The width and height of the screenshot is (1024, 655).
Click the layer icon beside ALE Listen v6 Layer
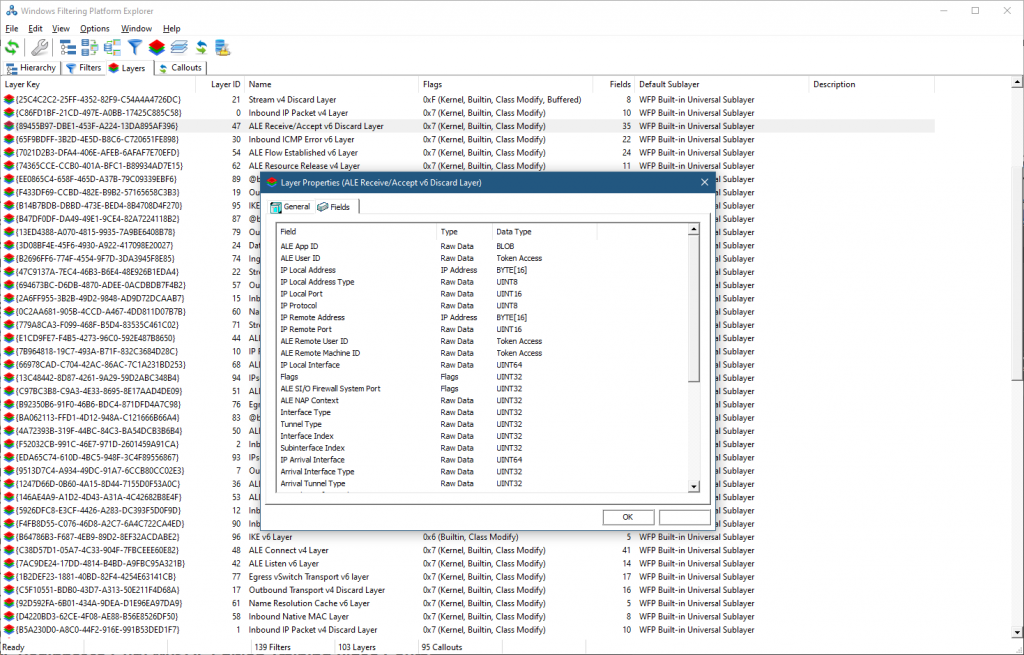click(x=9, y=564)
